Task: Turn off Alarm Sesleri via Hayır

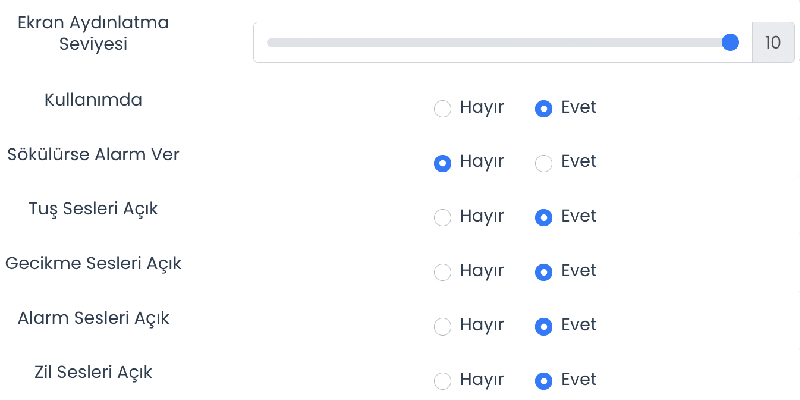Action: 442,327
